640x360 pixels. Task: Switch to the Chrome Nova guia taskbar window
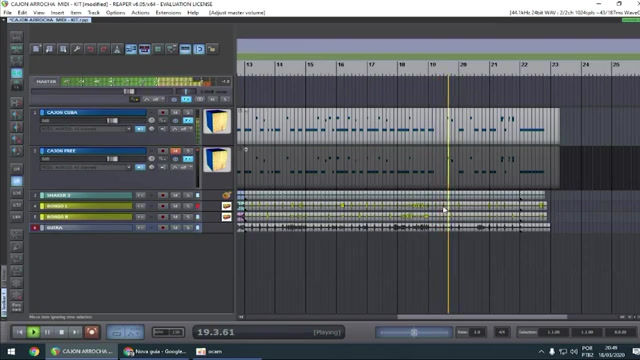click(155, 351)
